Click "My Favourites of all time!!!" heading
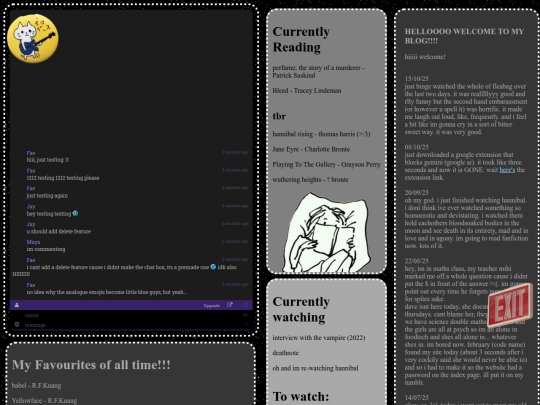The width and height of the screenshot is (540, 405). (x=91, y=365)
